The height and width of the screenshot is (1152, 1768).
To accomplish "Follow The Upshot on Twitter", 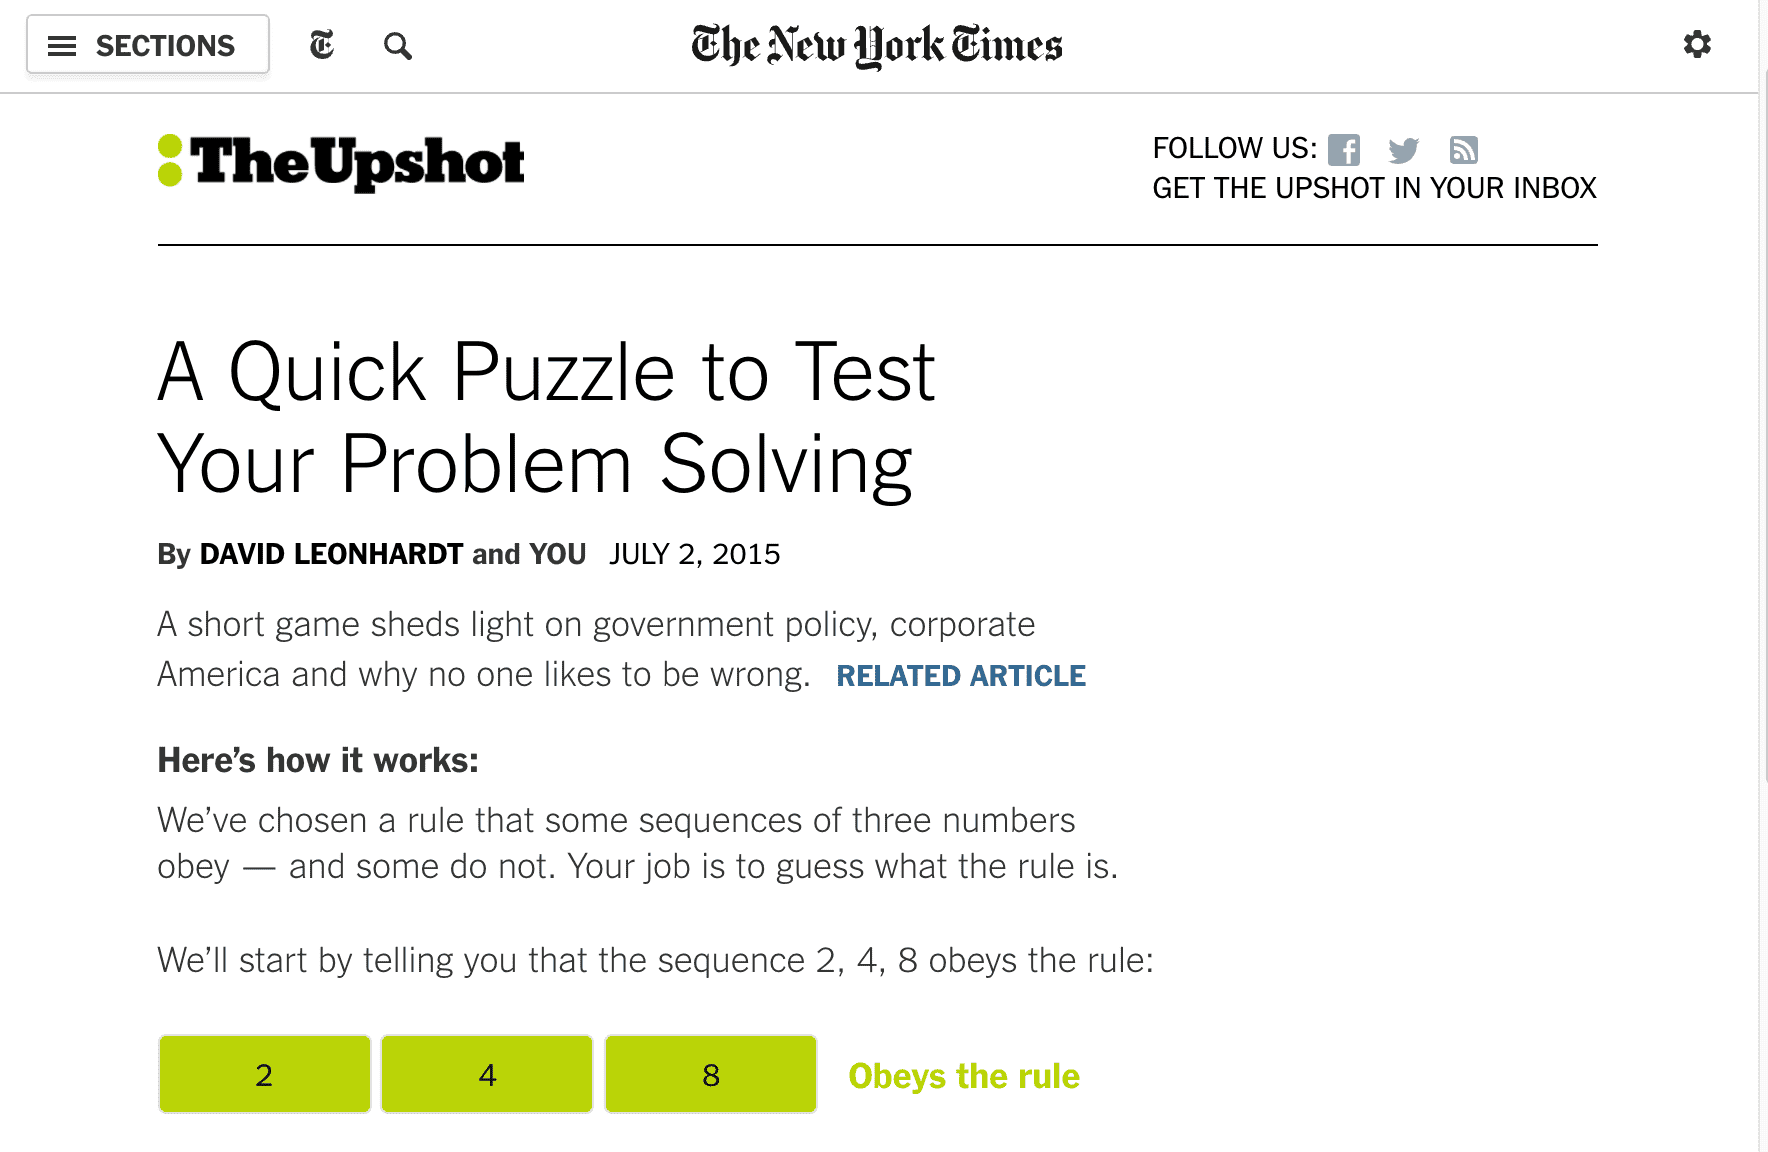I will point(1403,150).
